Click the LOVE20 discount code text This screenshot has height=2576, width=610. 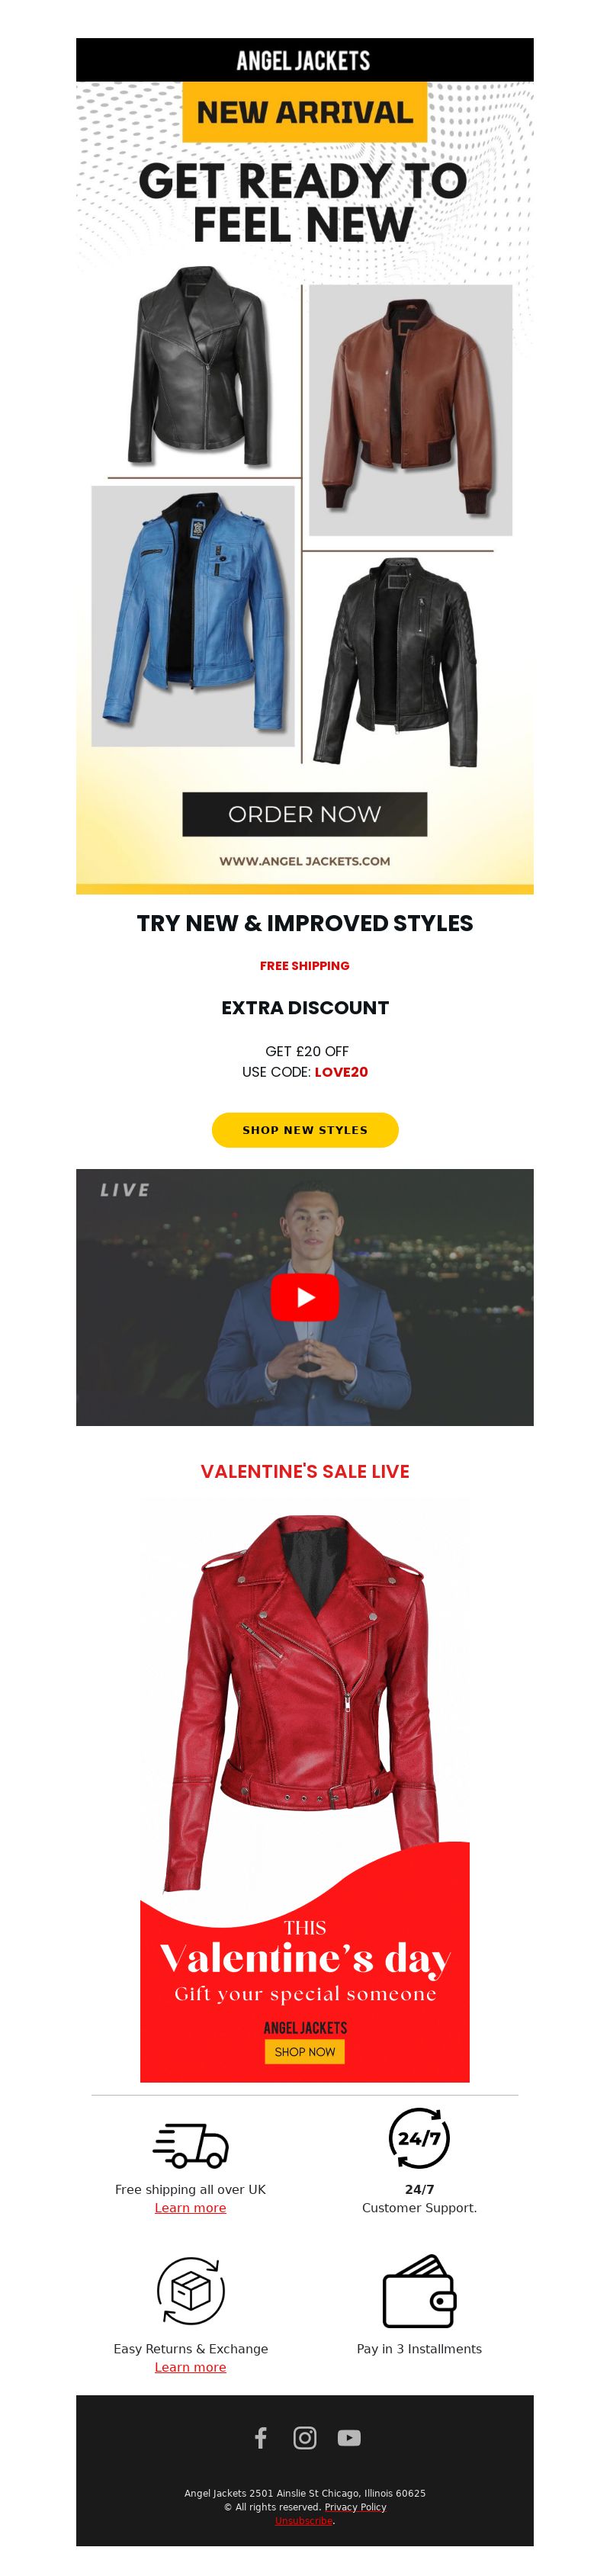[341, 1071]
